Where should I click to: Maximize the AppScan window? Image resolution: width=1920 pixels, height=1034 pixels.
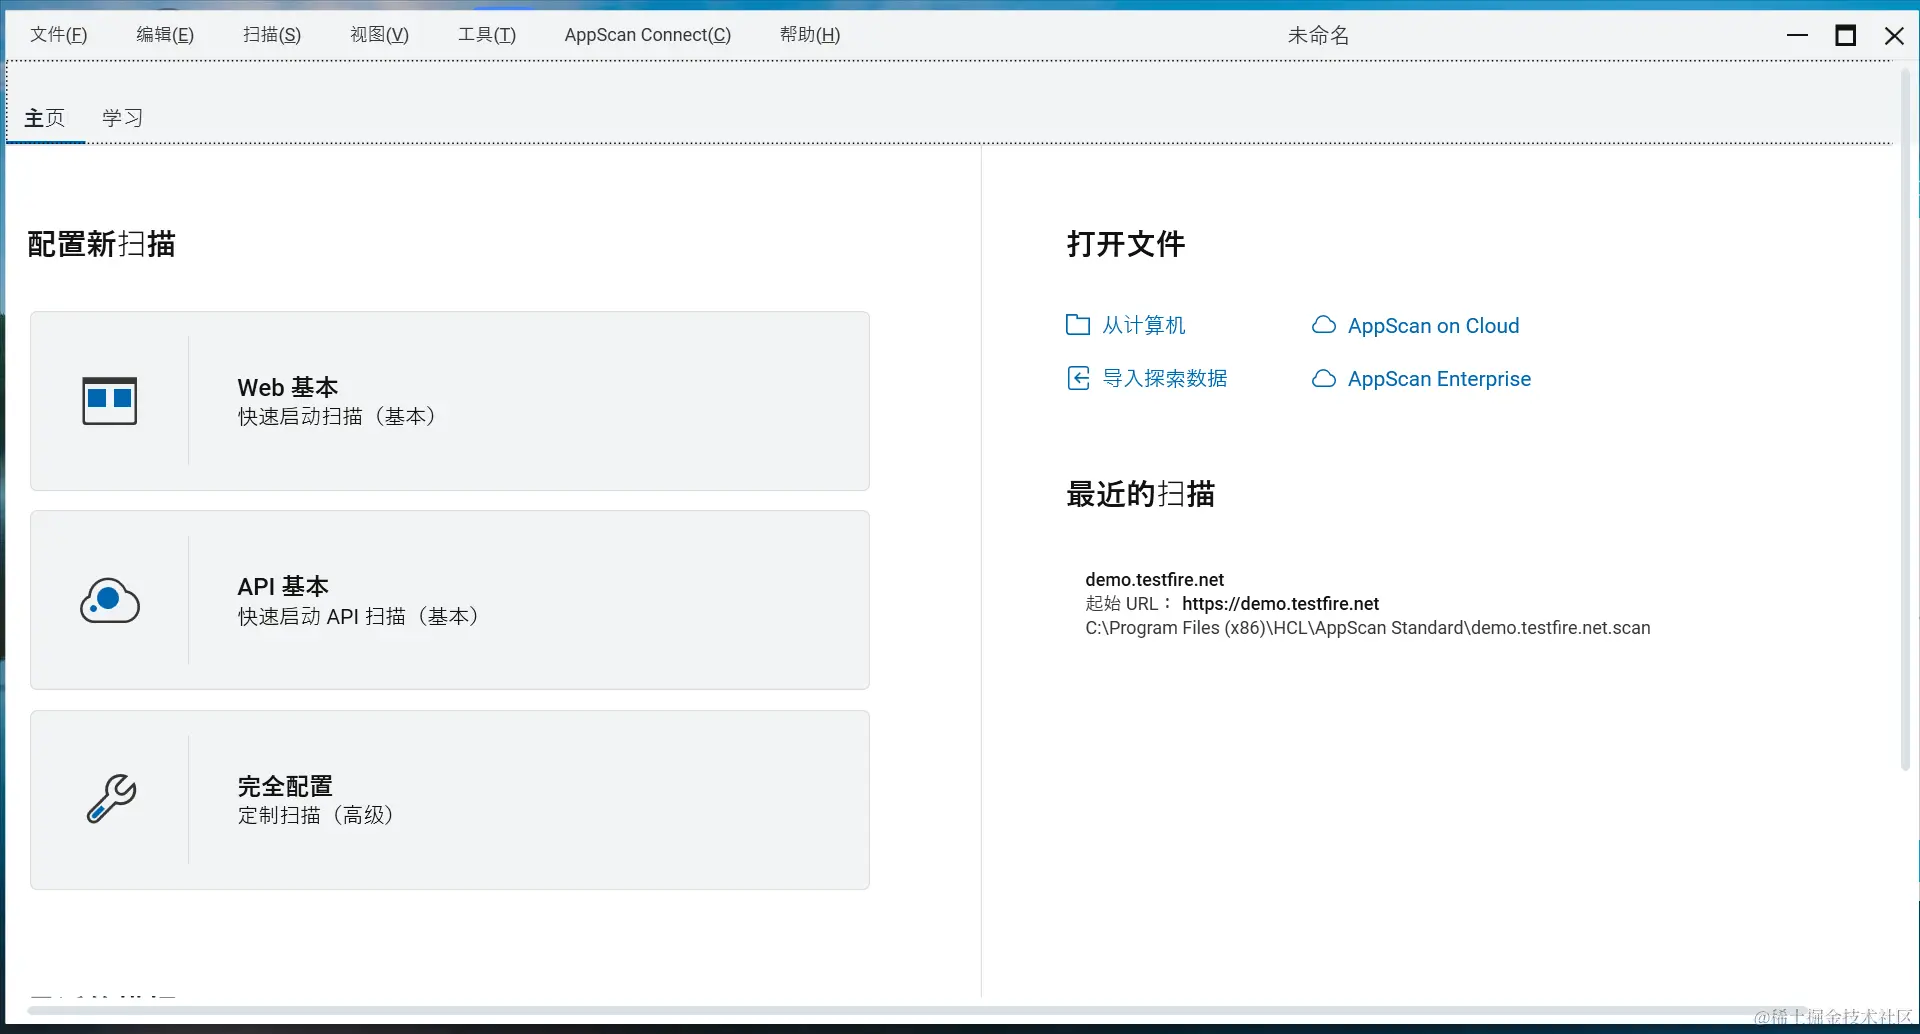[x=1846, y=35]
